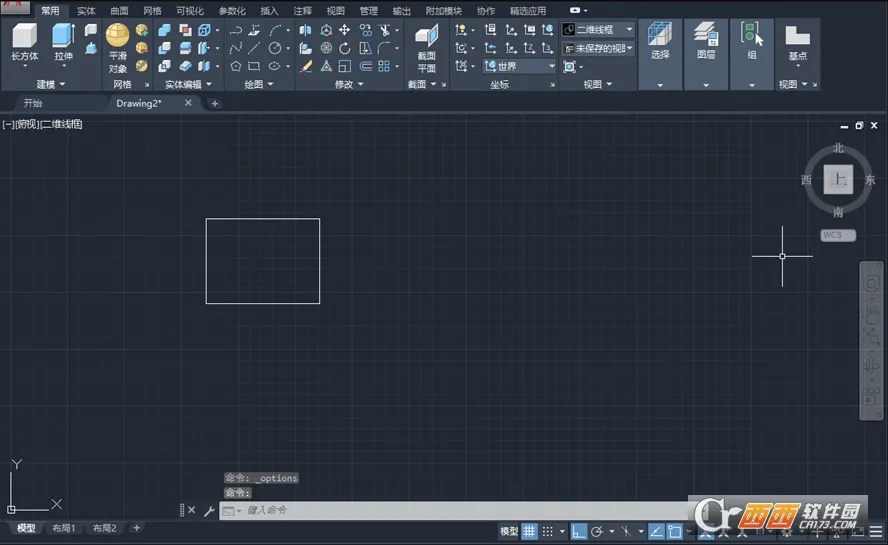Toggle the 模型 model space button in status bar
This screenshot has height=545, width=888.
coord(509,531)
